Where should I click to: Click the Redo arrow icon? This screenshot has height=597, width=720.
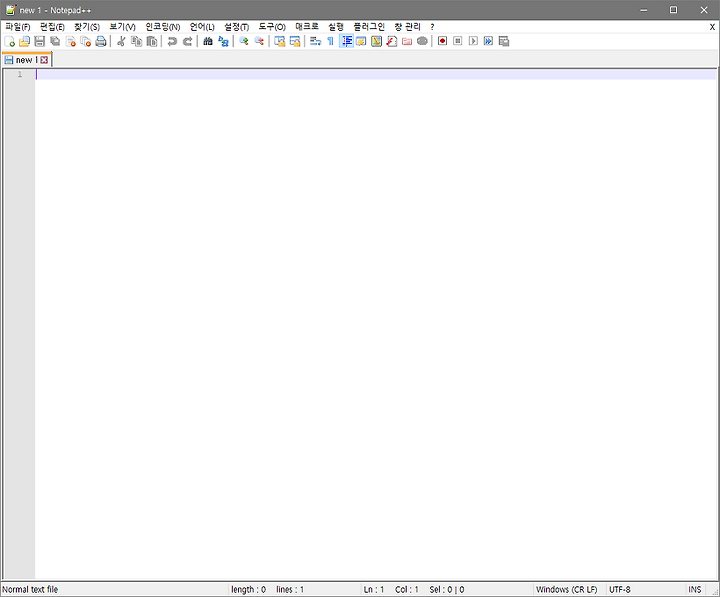point(187,41)
